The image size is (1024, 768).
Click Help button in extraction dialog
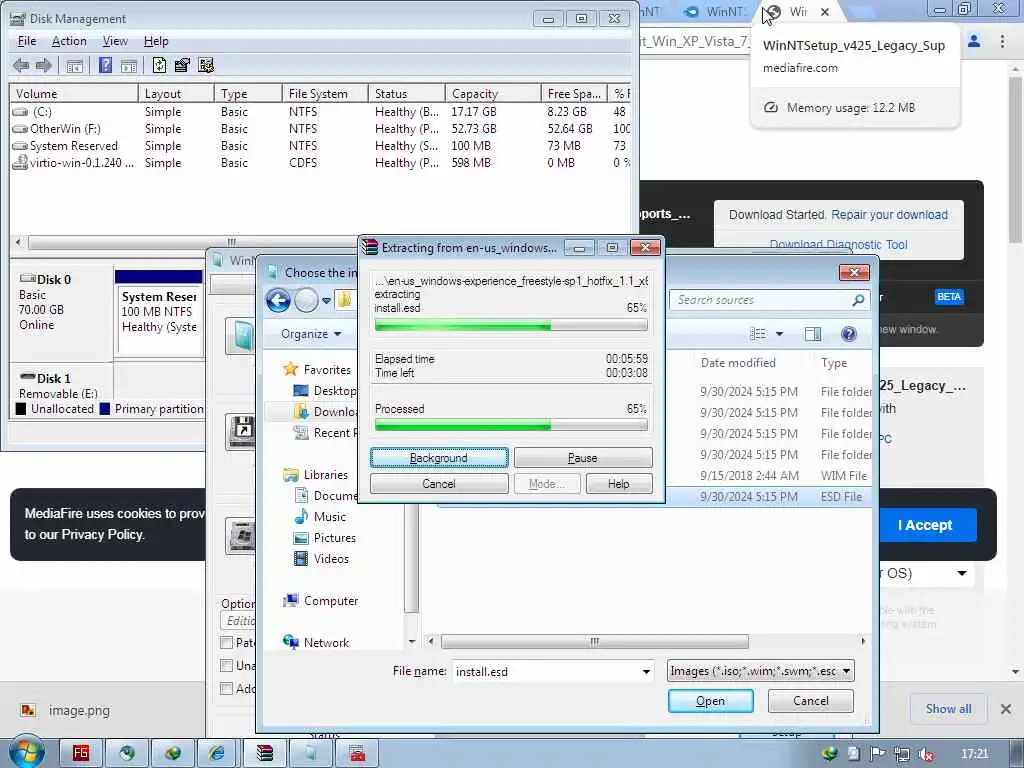[x=618, y=484]
